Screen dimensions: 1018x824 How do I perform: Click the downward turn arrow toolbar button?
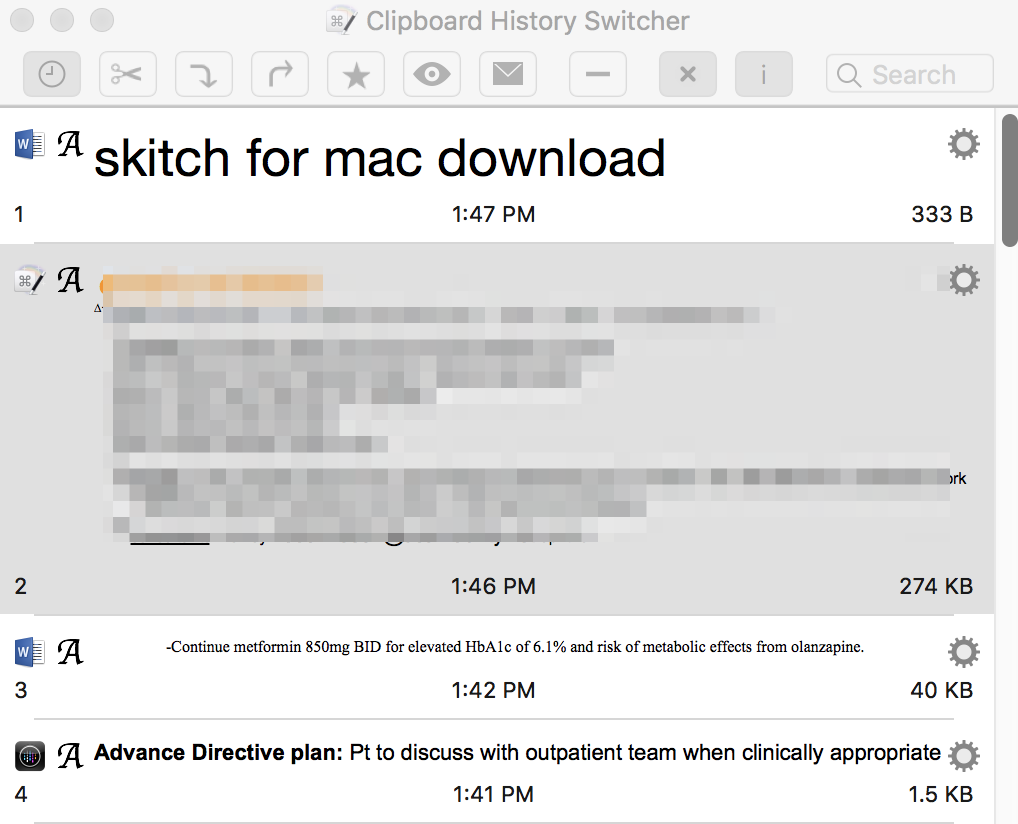click(204, 74)
